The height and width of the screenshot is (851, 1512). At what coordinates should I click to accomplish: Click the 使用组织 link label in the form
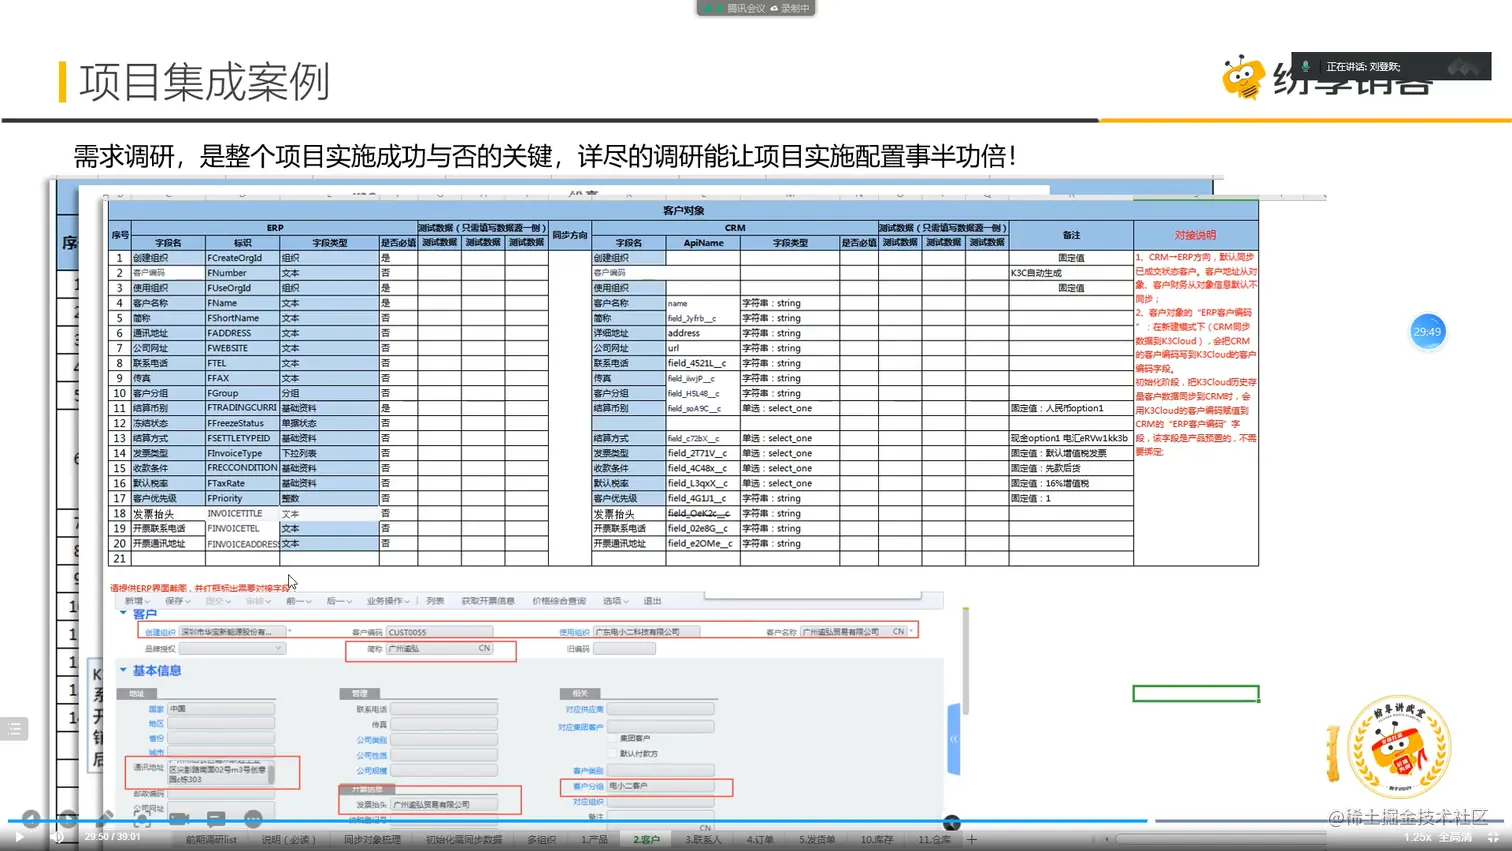coord(574,632)
